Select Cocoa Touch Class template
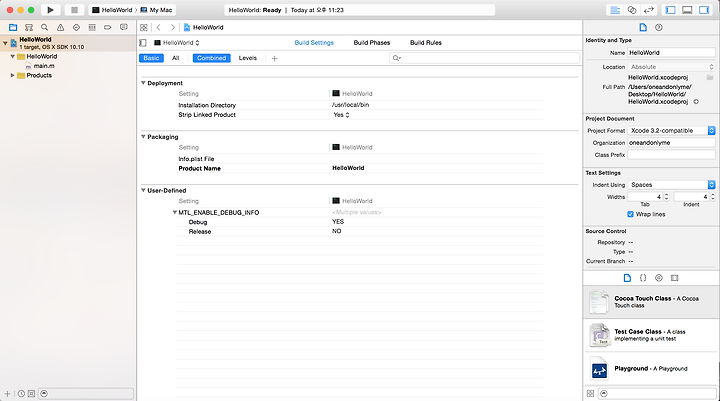720x401 pixels. coord(651,302)
